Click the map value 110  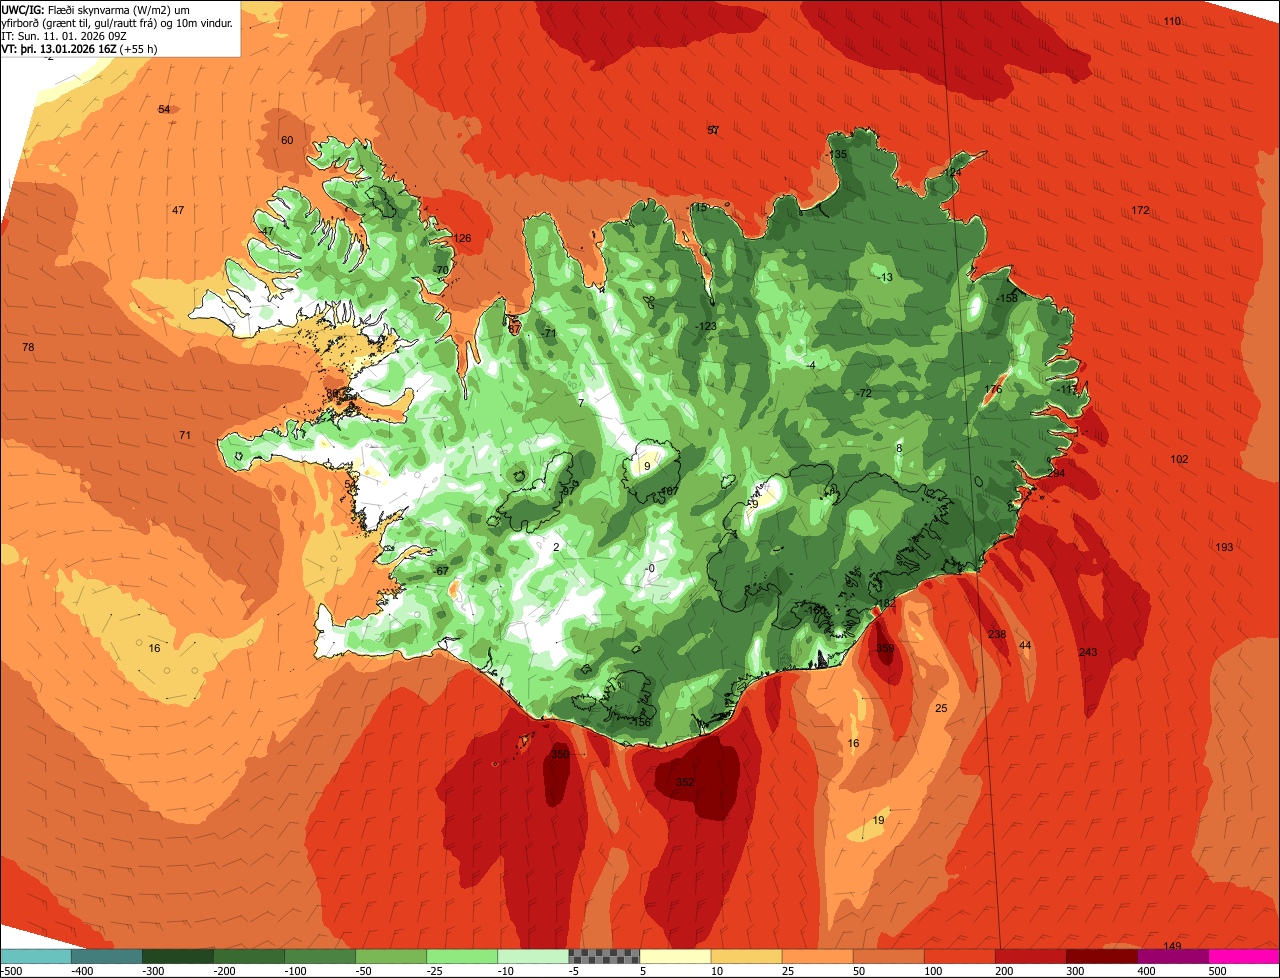[1172, 21]
